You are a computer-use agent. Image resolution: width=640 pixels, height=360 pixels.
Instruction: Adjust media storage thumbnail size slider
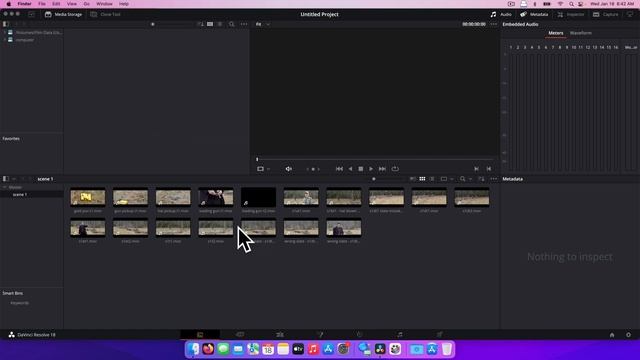tap(153, 24)
